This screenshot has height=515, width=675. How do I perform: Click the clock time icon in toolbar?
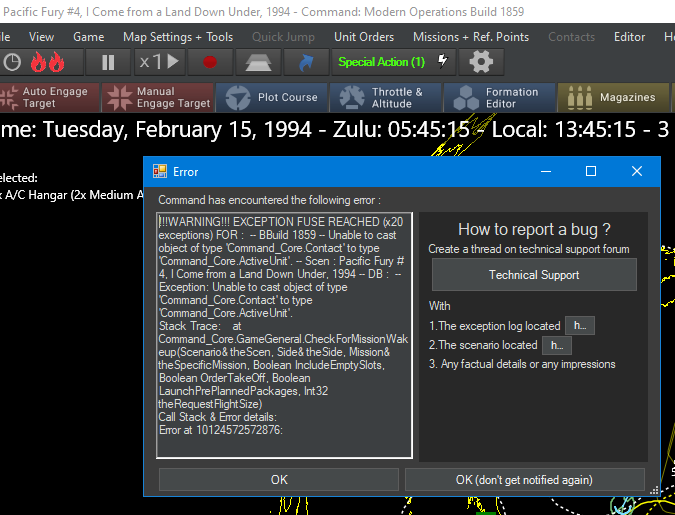coord(12,62)
